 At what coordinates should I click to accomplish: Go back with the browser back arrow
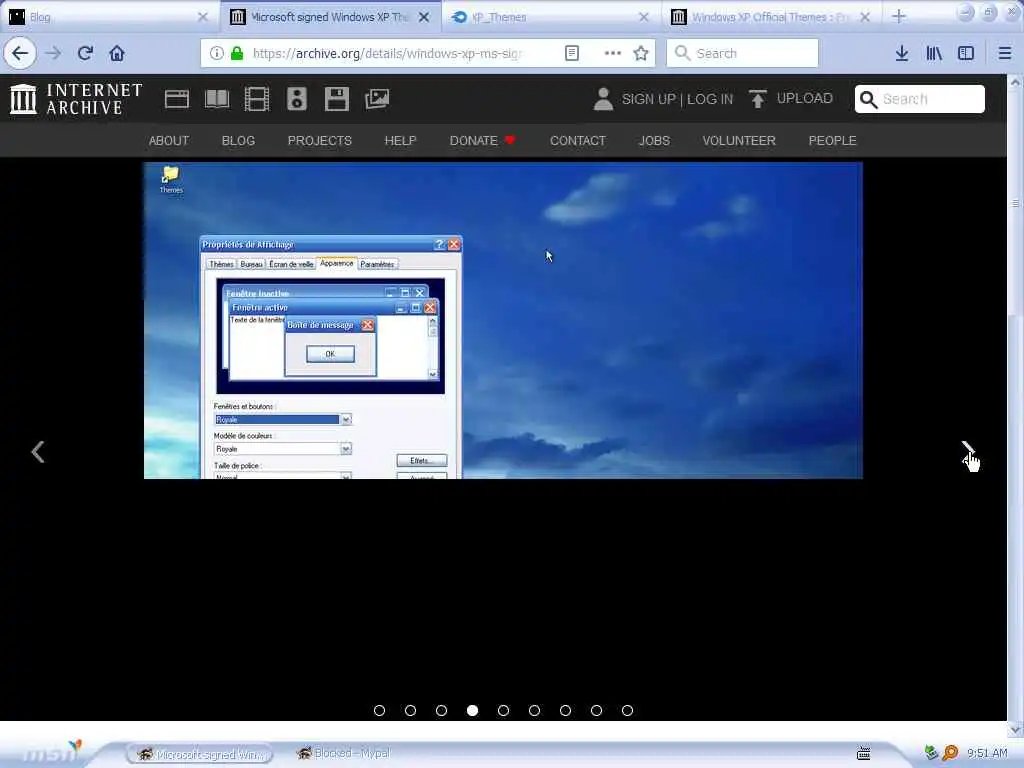pyautogui.click(x=20, y=54)
